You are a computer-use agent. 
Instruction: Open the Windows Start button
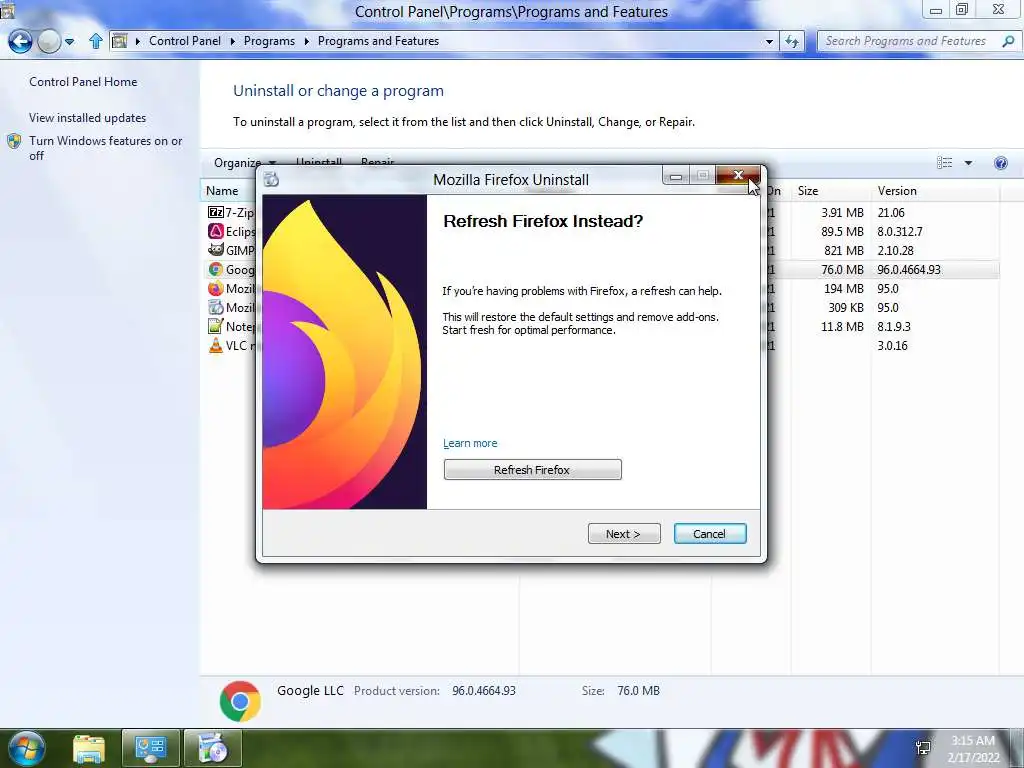tap(25, 748)
